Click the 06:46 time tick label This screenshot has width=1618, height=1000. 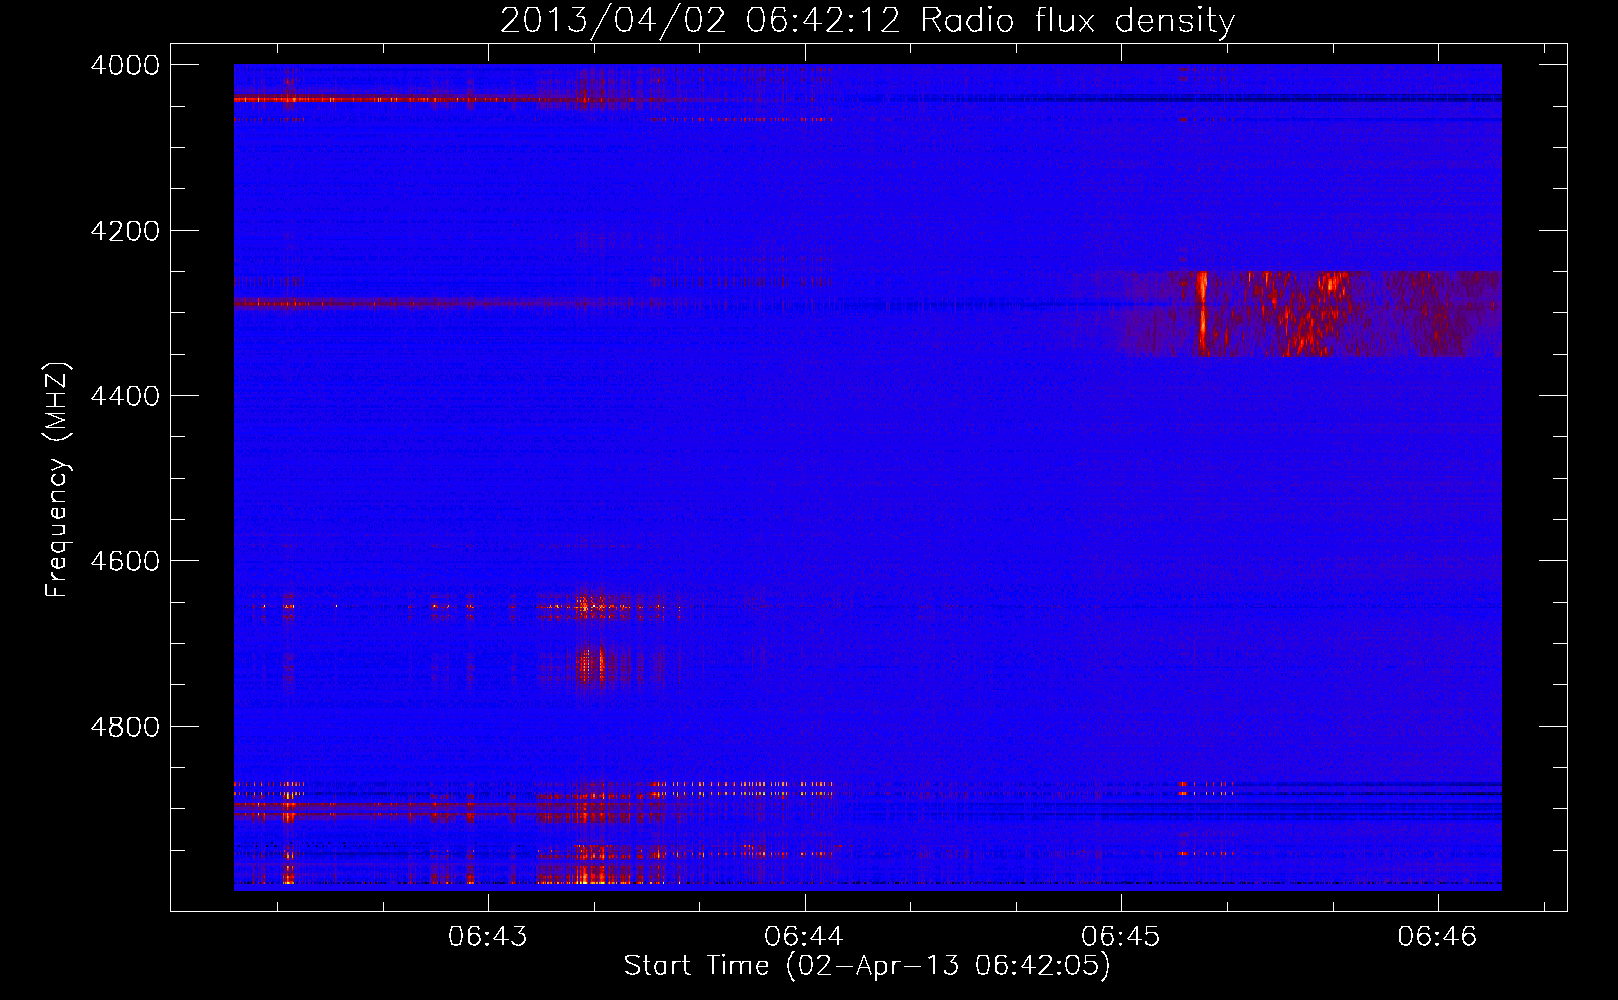1437,937
